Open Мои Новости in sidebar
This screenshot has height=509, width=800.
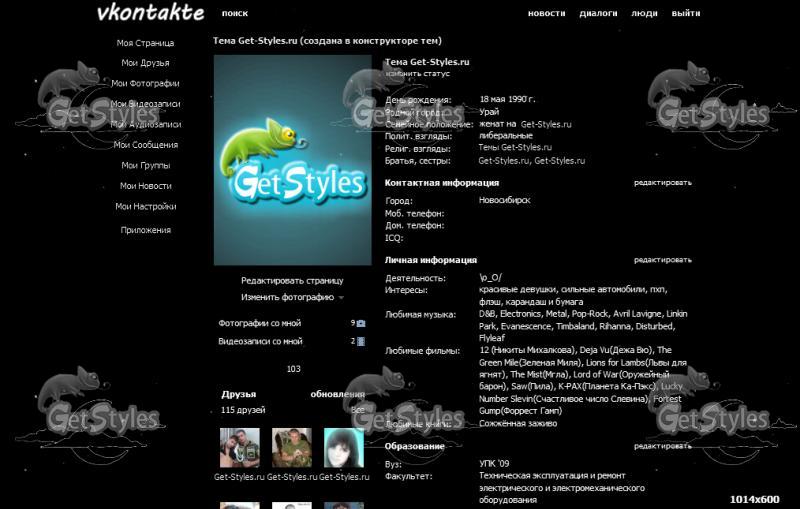[145, 186]
